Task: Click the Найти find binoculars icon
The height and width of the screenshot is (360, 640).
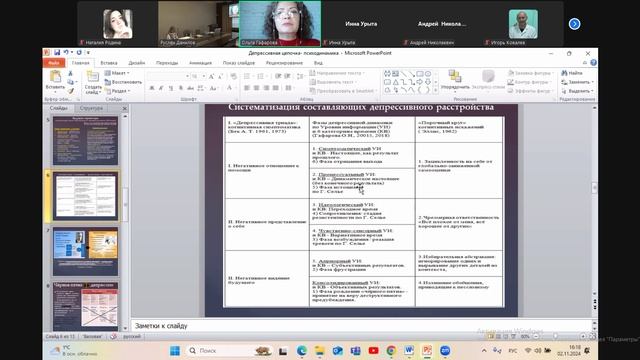Action: pos(564,73)
